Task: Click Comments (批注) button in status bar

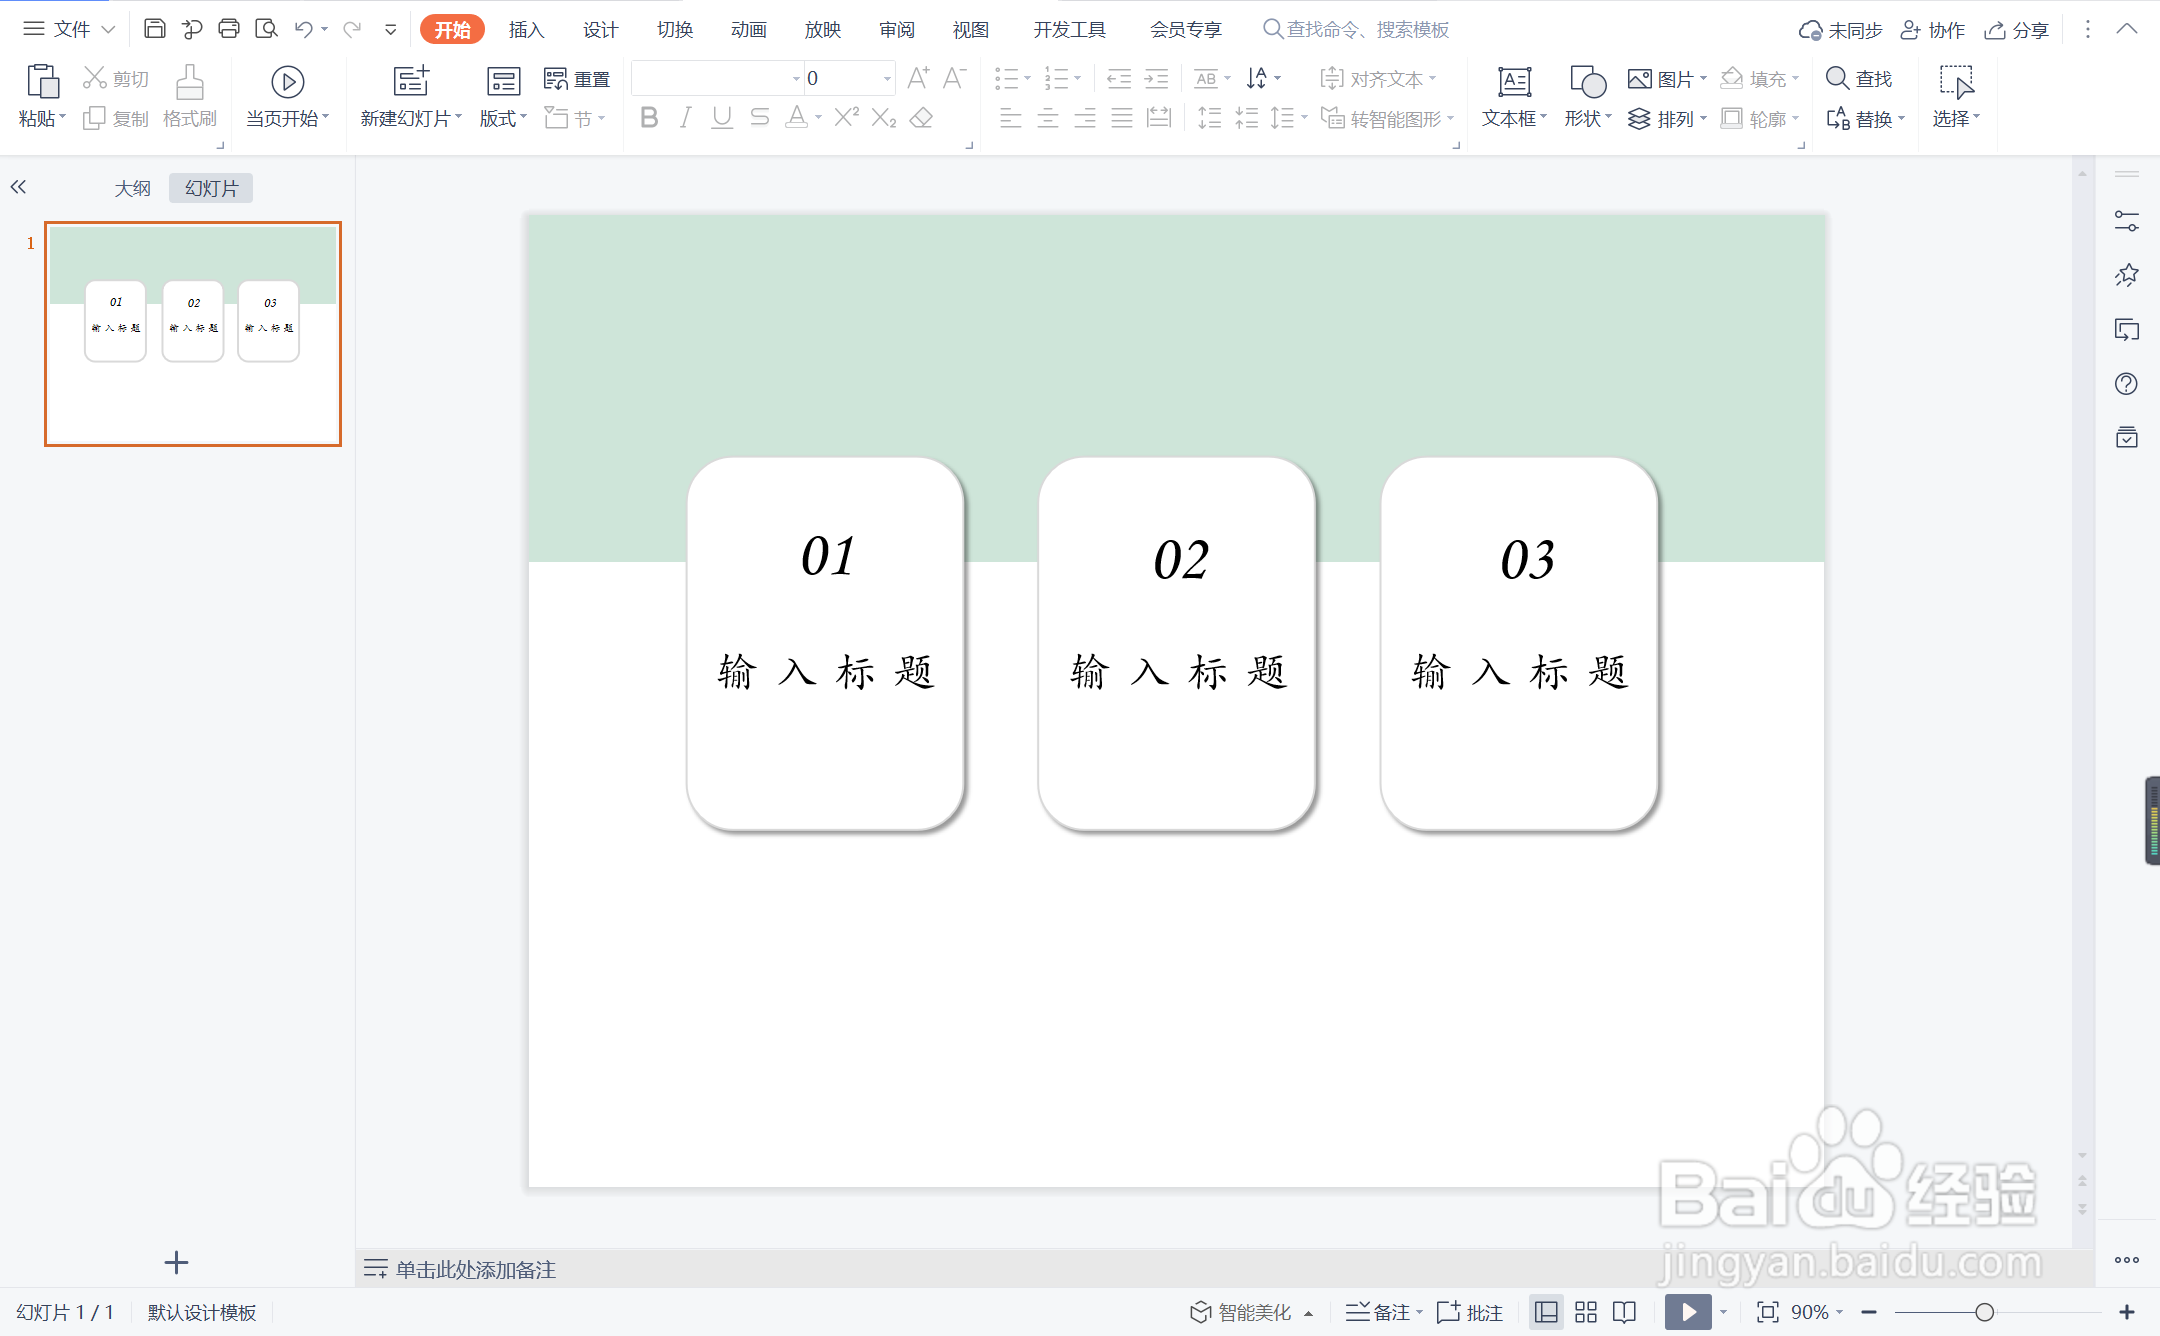Action: (1470, 1312)
